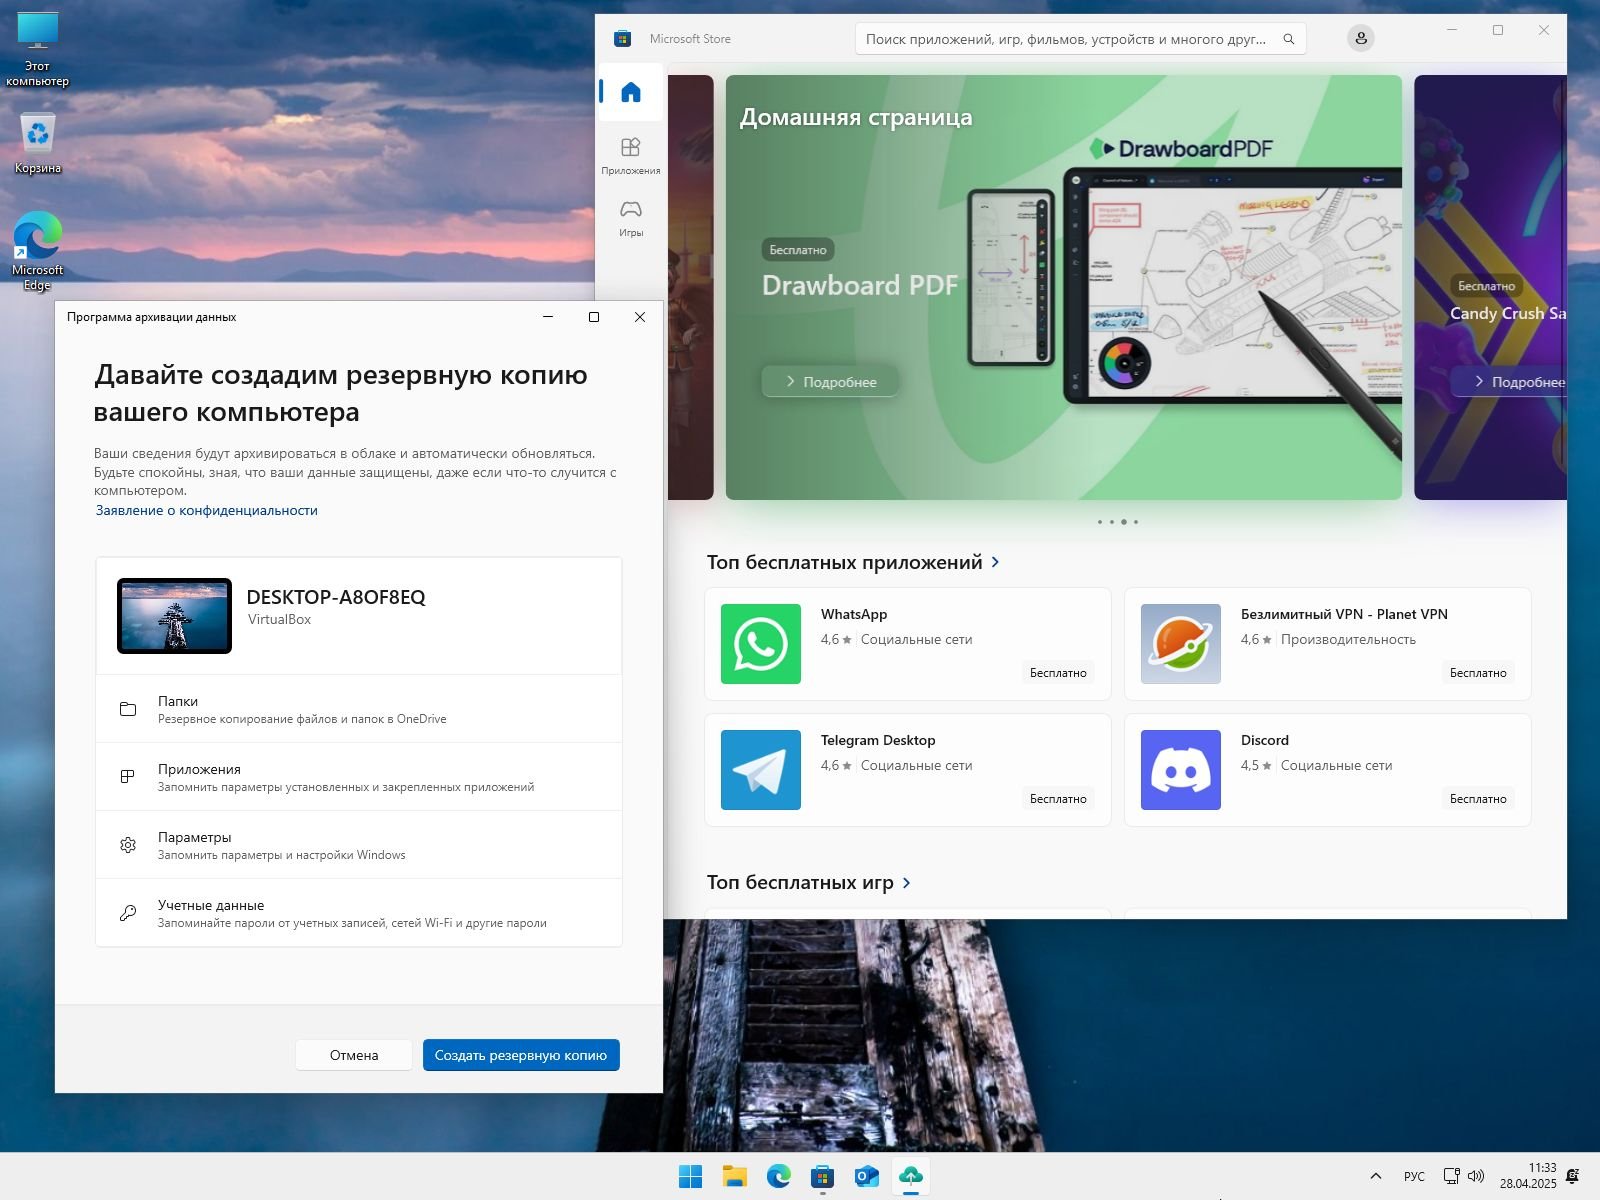Open WhatsApp app icon in the Store

[760, 644]
